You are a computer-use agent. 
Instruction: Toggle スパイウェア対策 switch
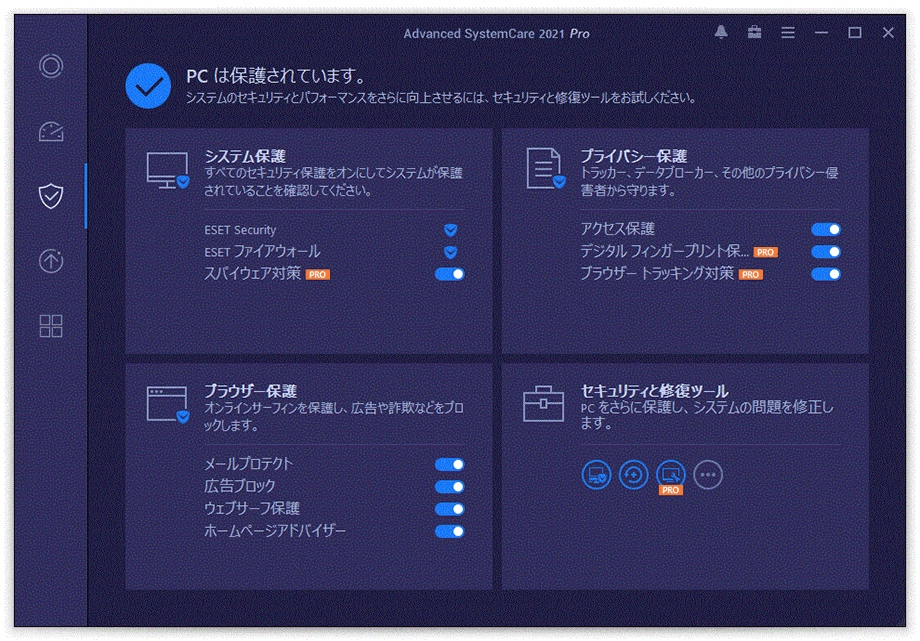pos(450,274)
